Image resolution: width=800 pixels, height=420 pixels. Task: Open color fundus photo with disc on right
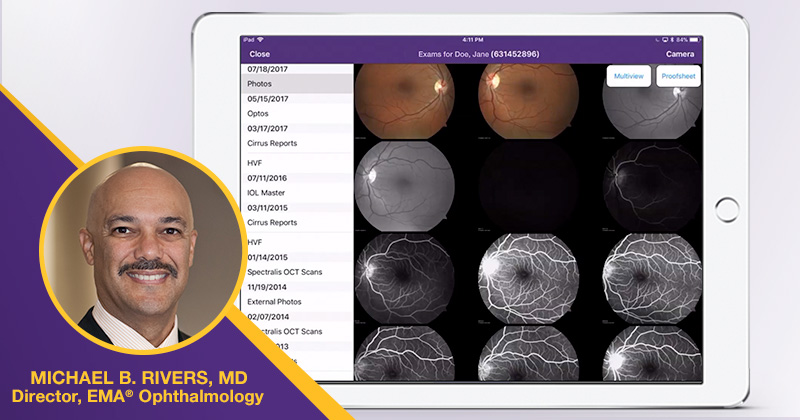404,101
